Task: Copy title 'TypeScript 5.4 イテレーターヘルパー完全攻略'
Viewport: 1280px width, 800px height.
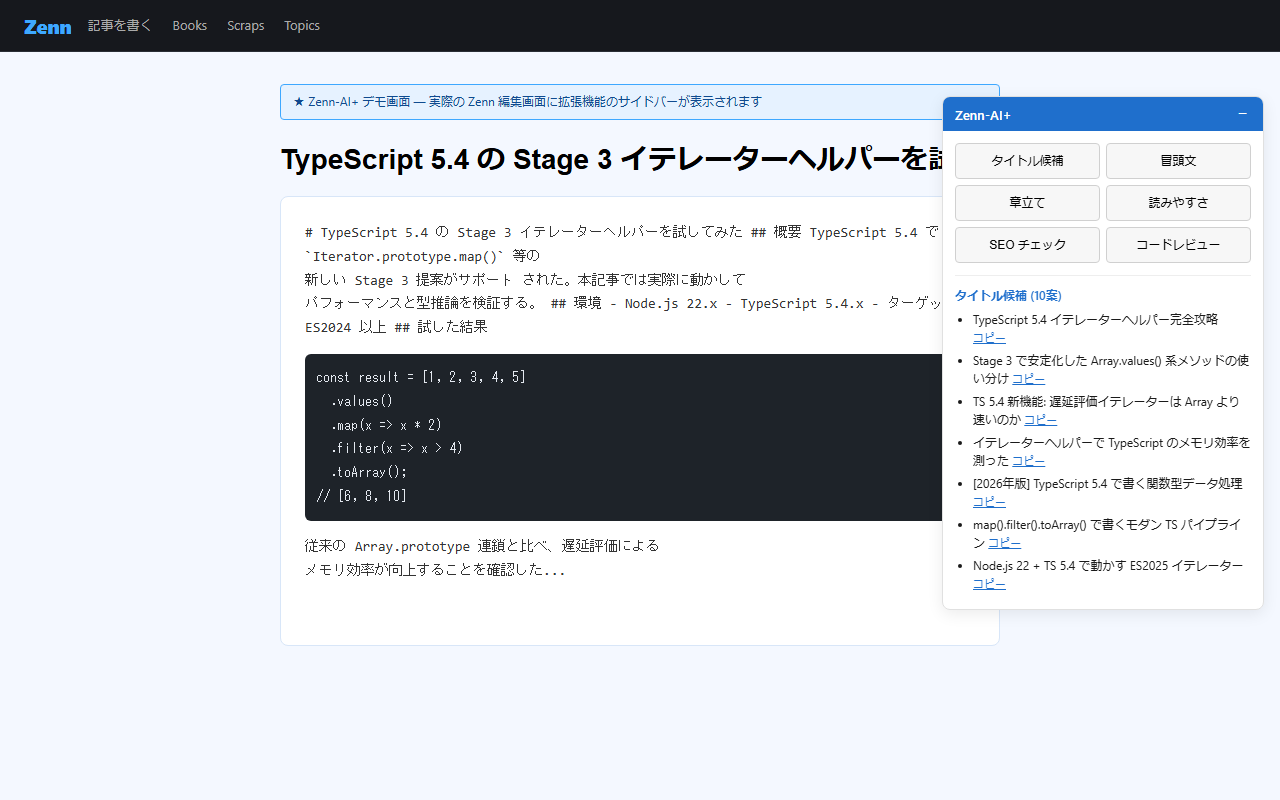Action: (989, 338)
